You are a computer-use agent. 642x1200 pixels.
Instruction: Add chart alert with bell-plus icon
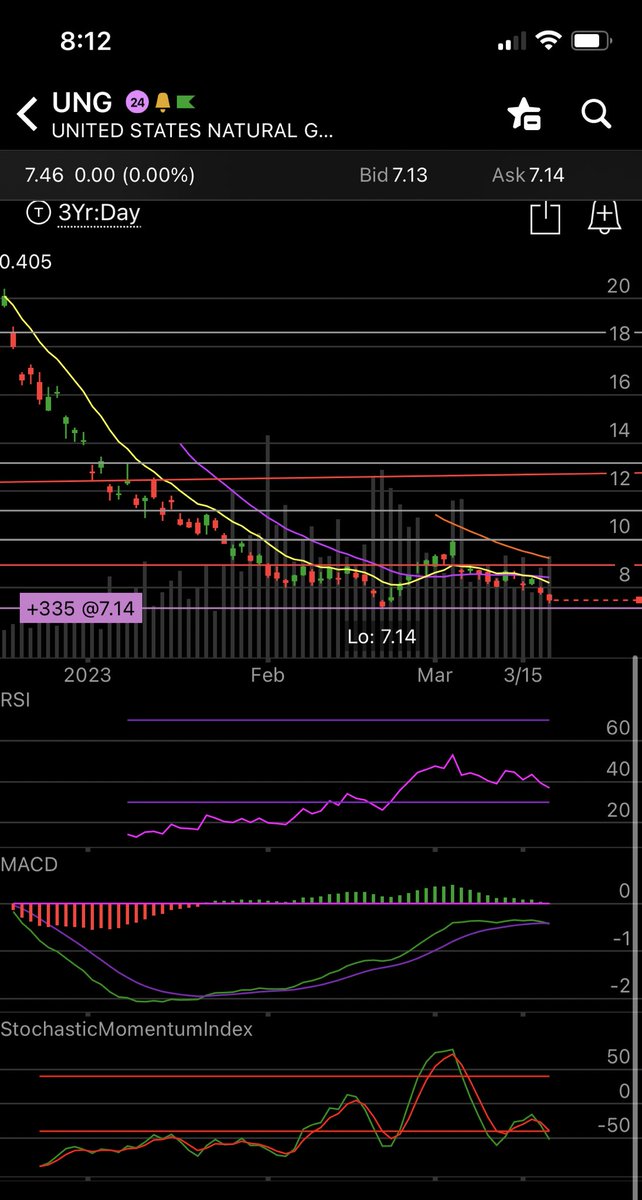[603, 217]
